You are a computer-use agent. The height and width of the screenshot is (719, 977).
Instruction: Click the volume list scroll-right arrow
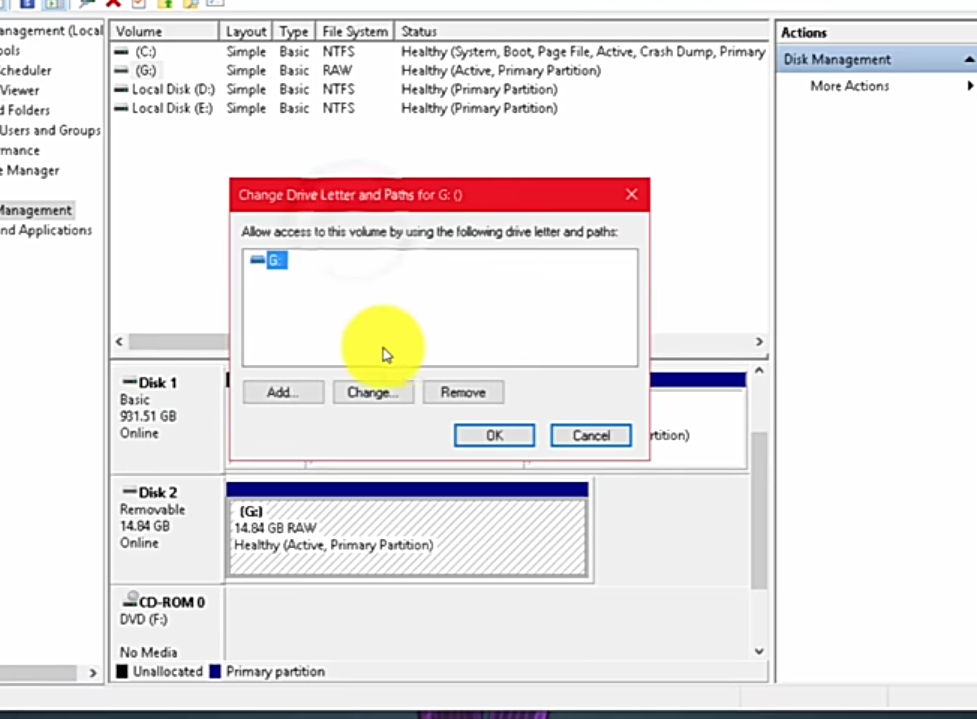[x=759, y=341]
